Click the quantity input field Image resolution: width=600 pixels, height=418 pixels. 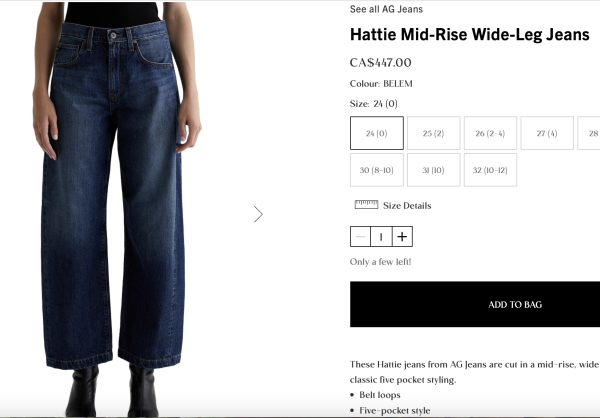[x=381, y=237]
